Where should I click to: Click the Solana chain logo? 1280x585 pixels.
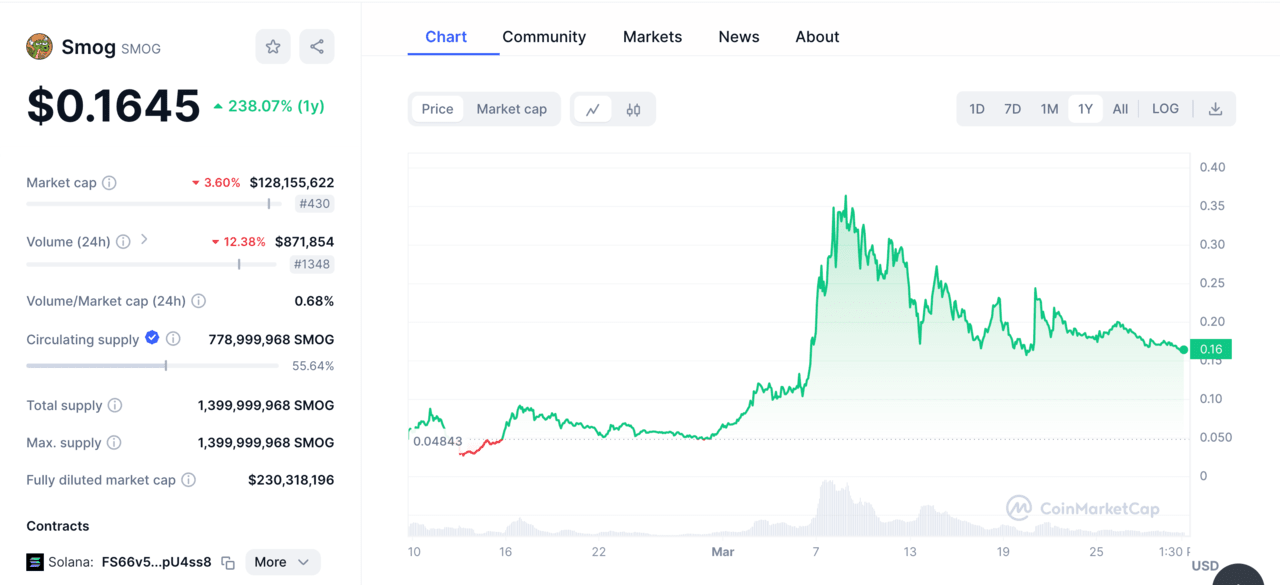(x=35, y=562)
